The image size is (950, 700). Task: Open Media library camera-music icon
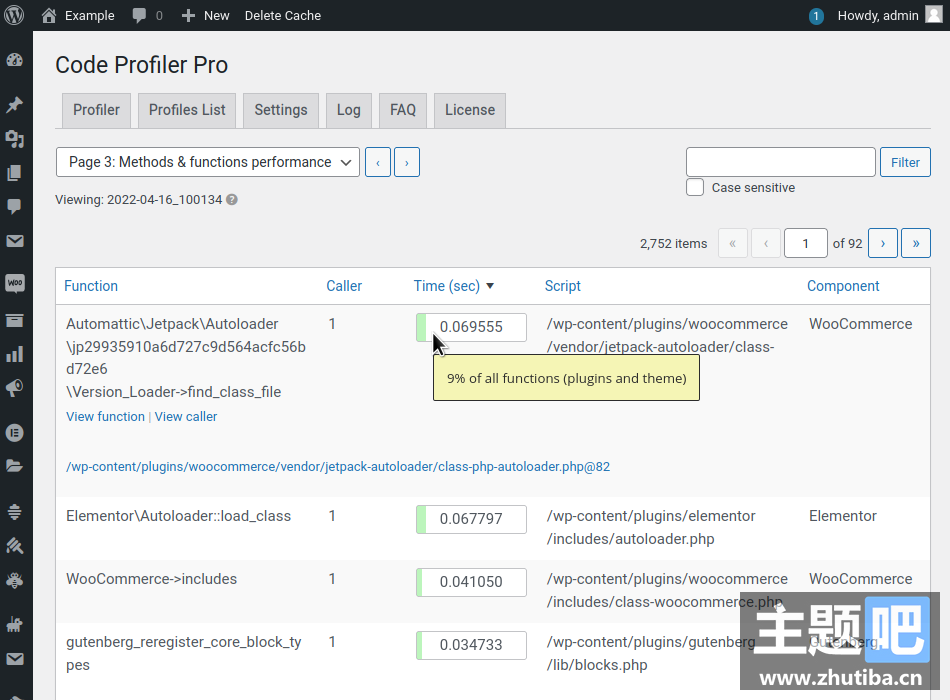coord(15,139)
